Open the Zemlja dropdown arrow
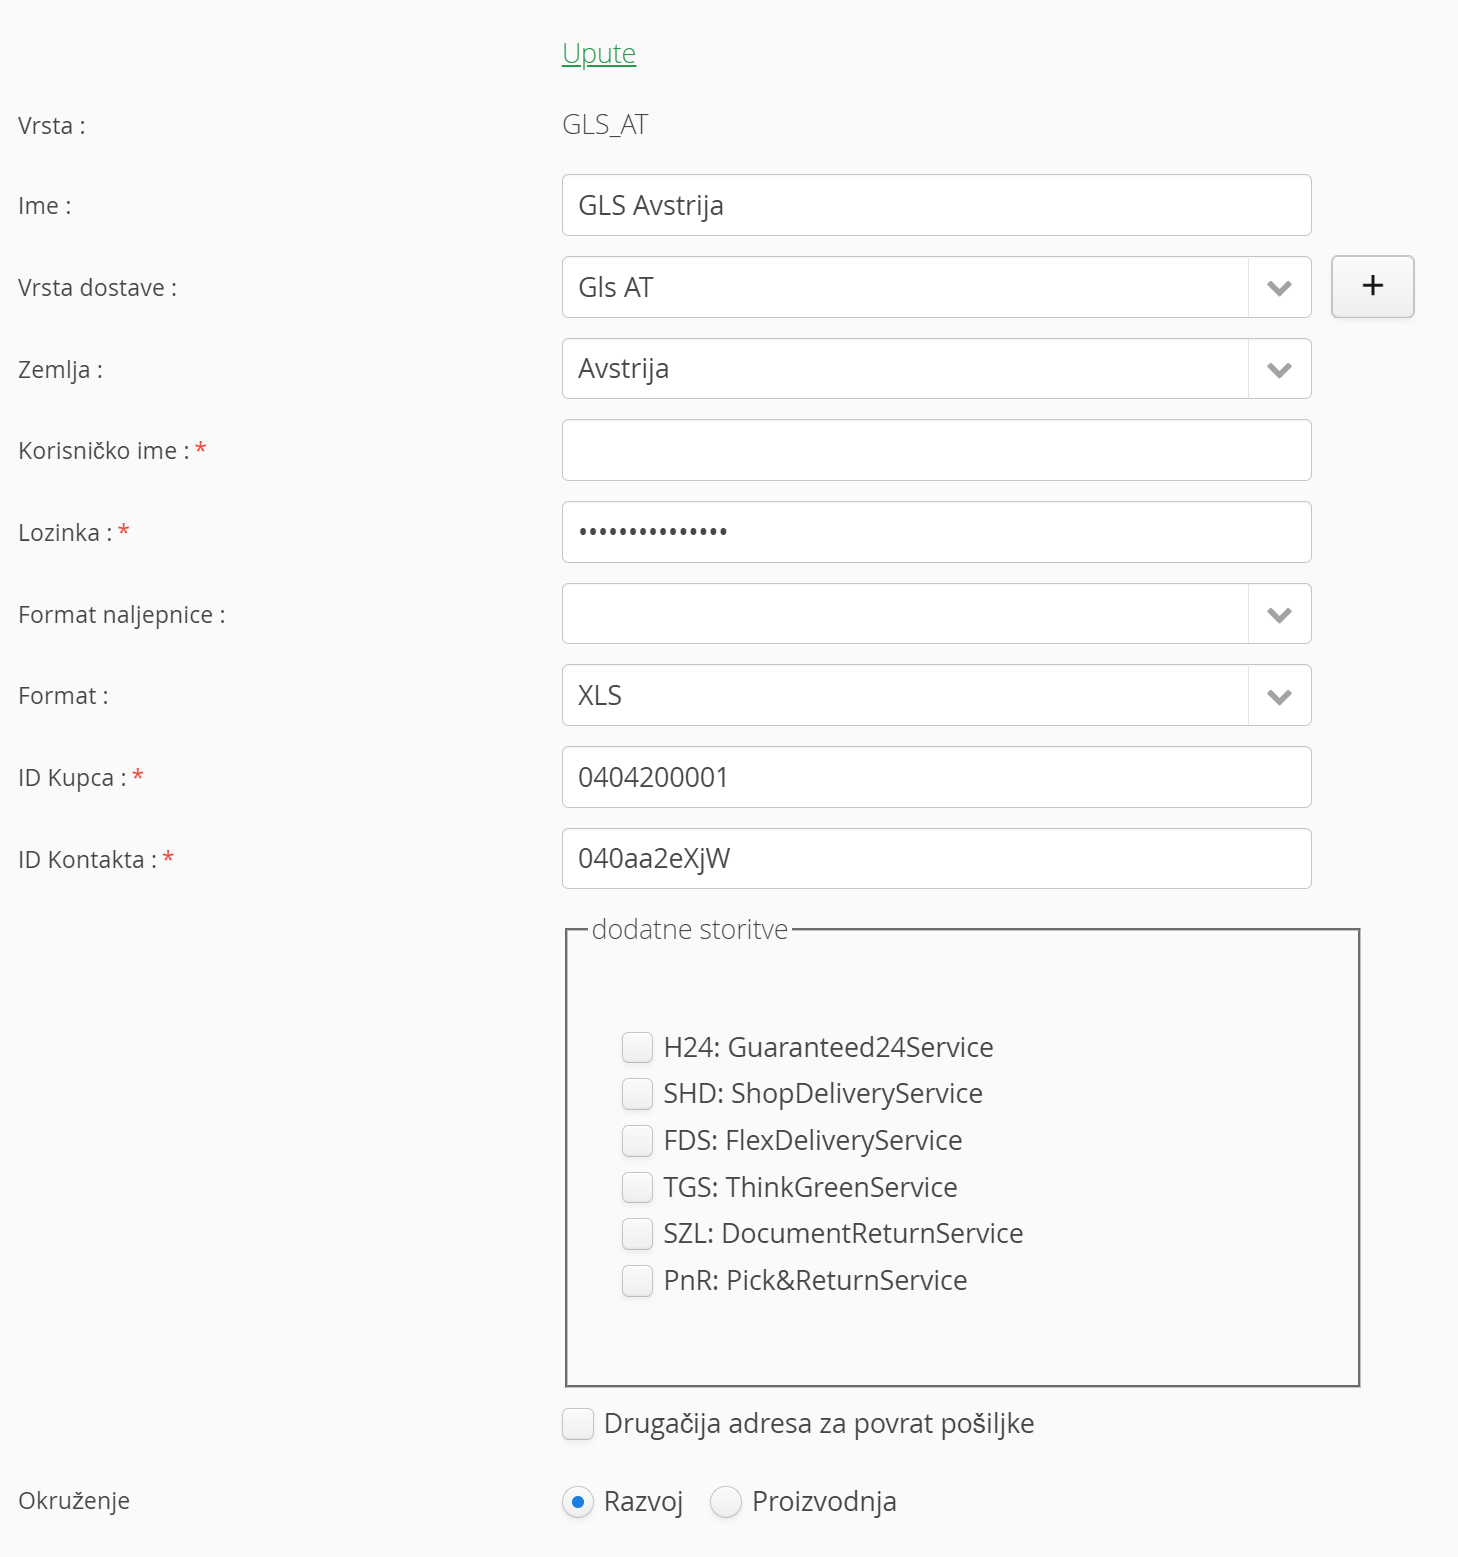The image size is (1458, 1557). (x=1279, y=369)
